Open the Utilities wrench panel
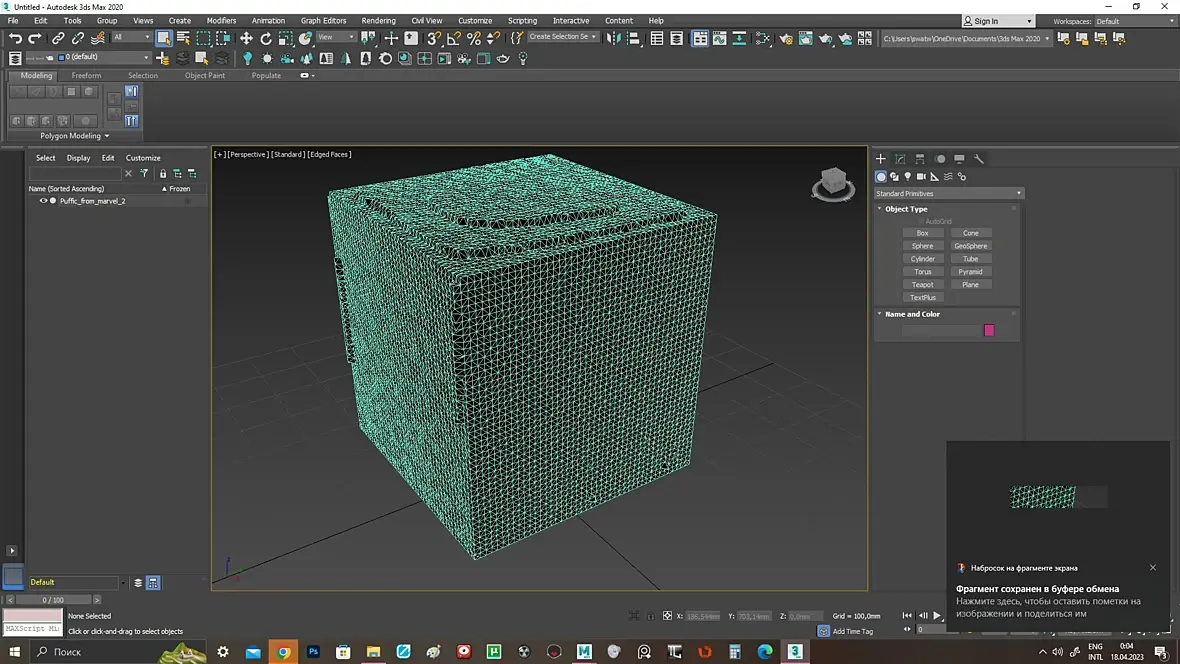This screenshot has width=1180, height=664. [x=979, y=159]
